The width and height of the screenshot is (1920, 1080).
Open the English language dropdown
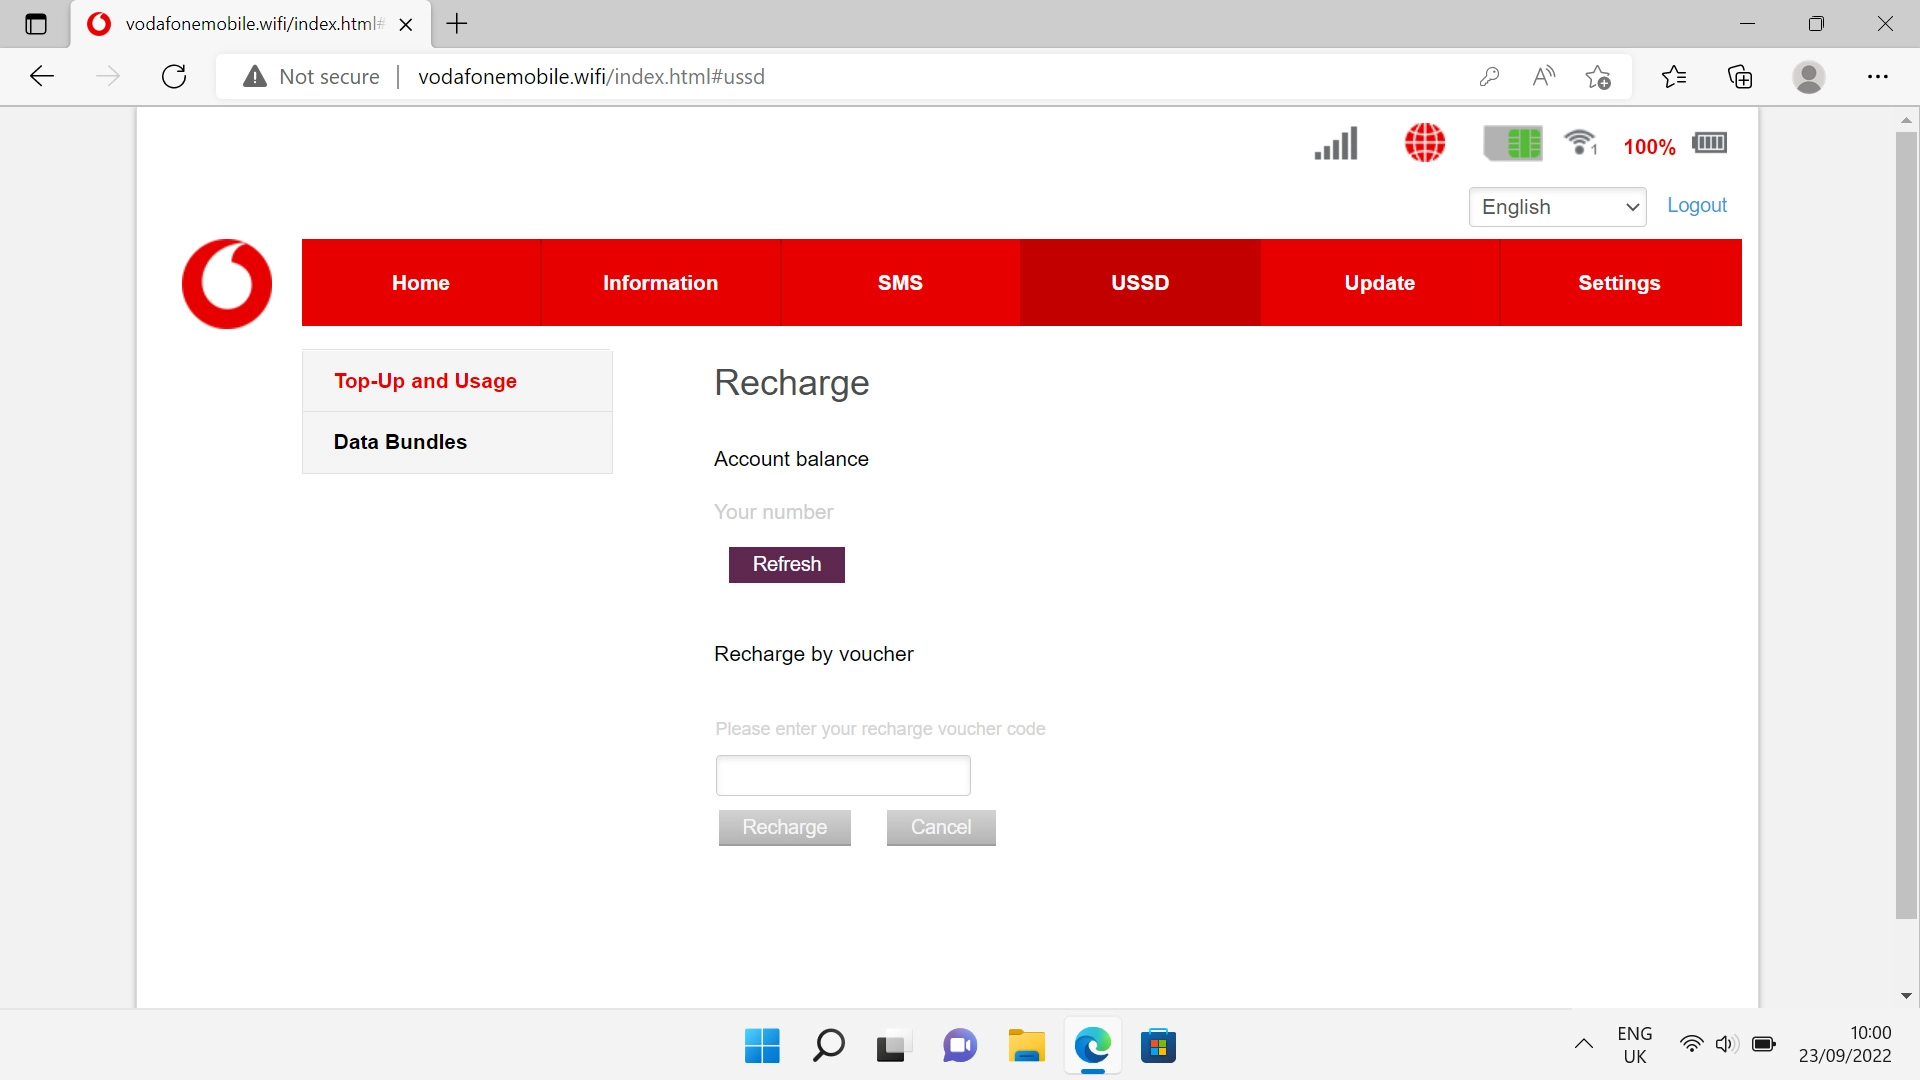click(x=1557, y=206)
